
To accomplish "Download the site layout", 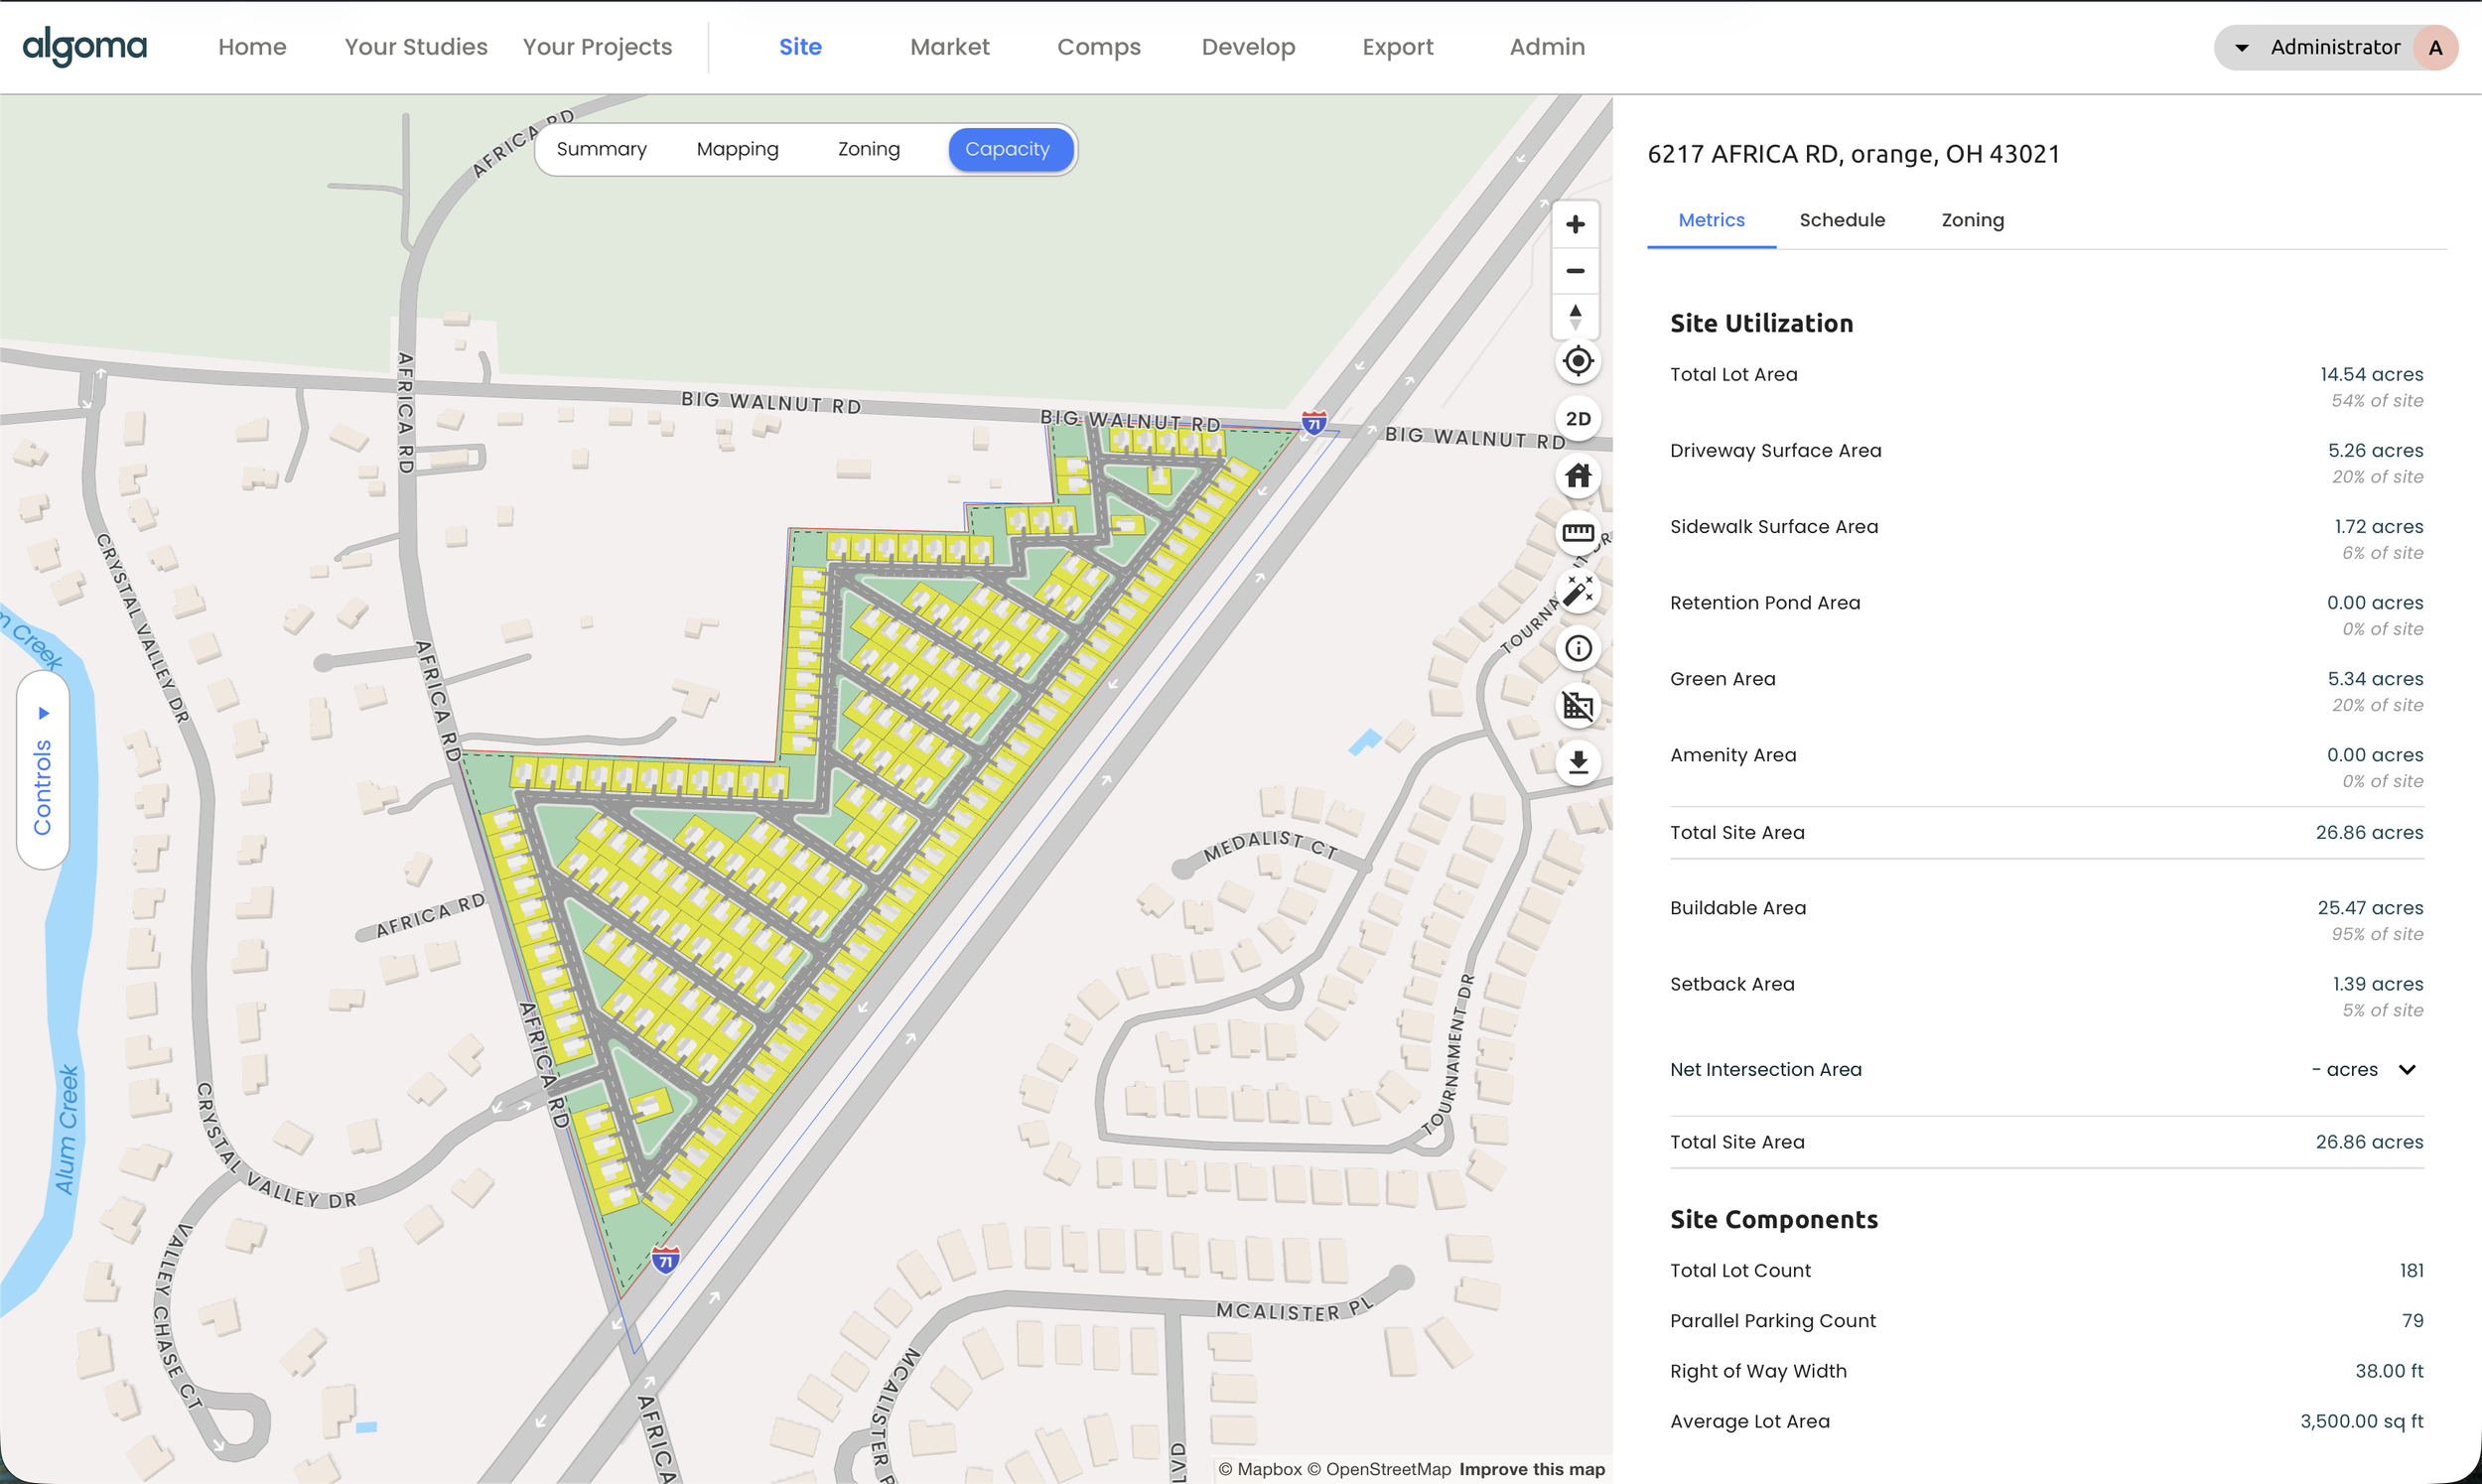I will (1578, 762).
